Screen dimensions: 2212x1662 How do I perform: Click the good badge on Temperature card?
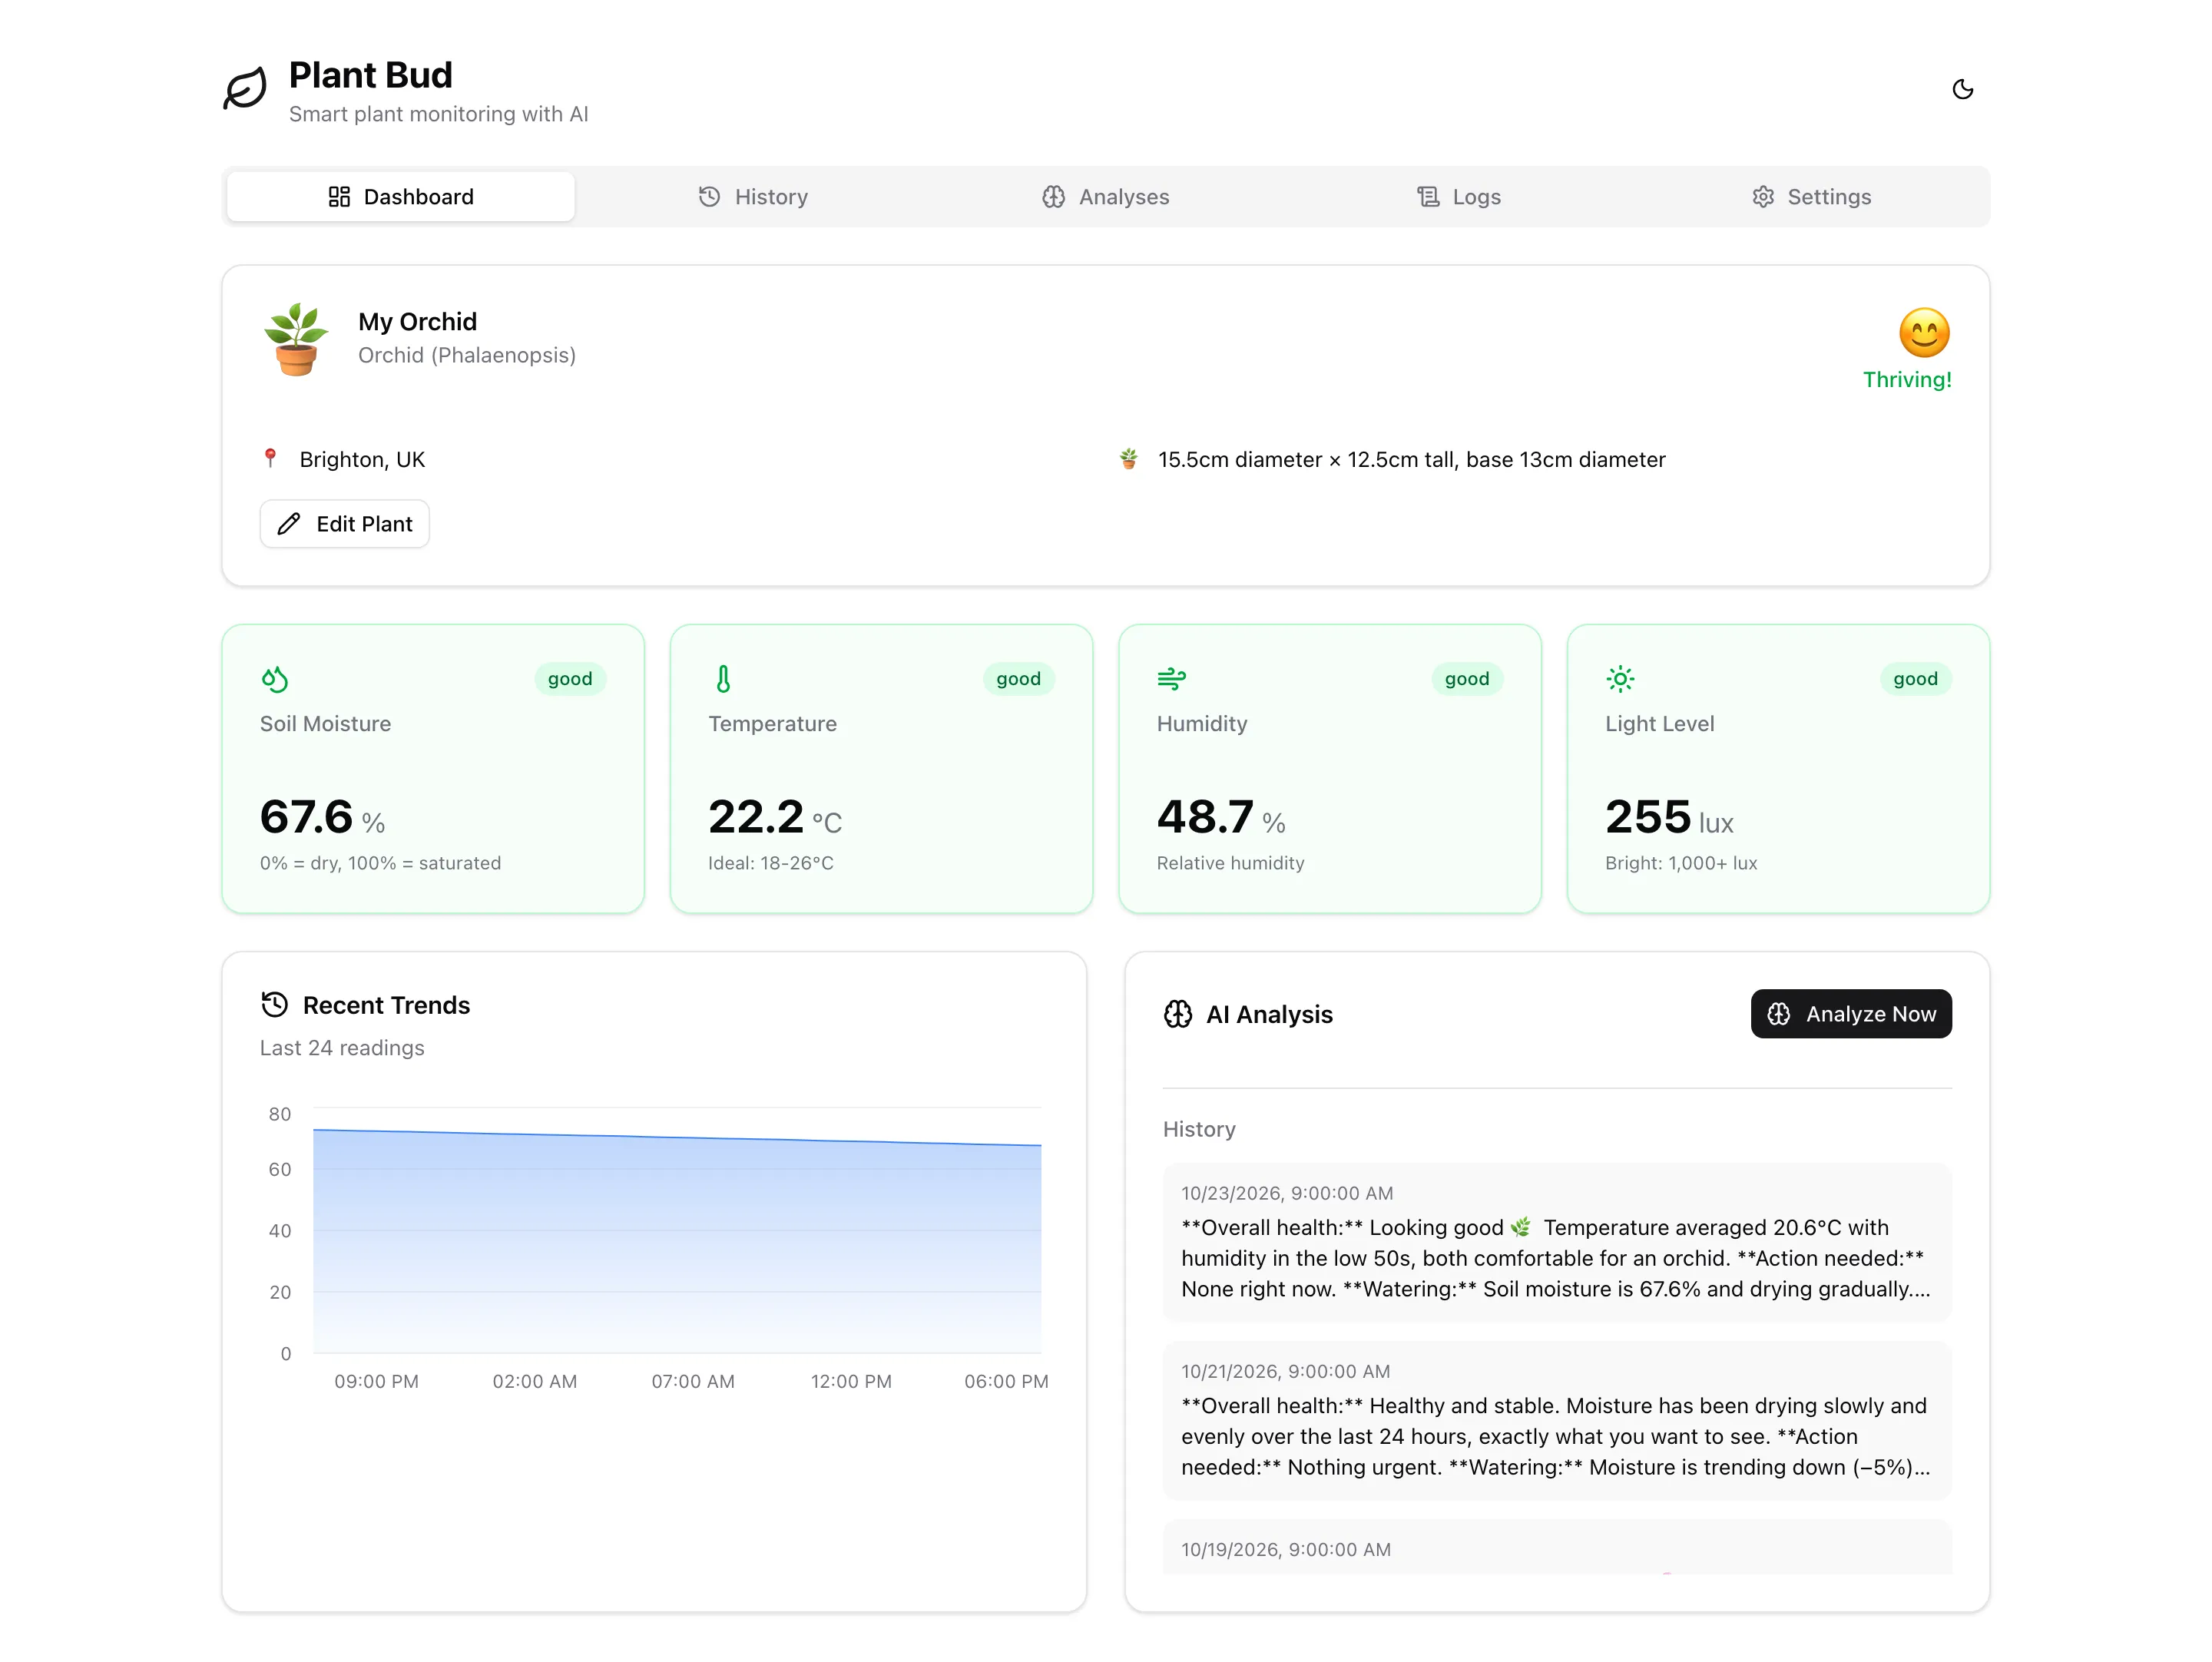click(1018, 679)
